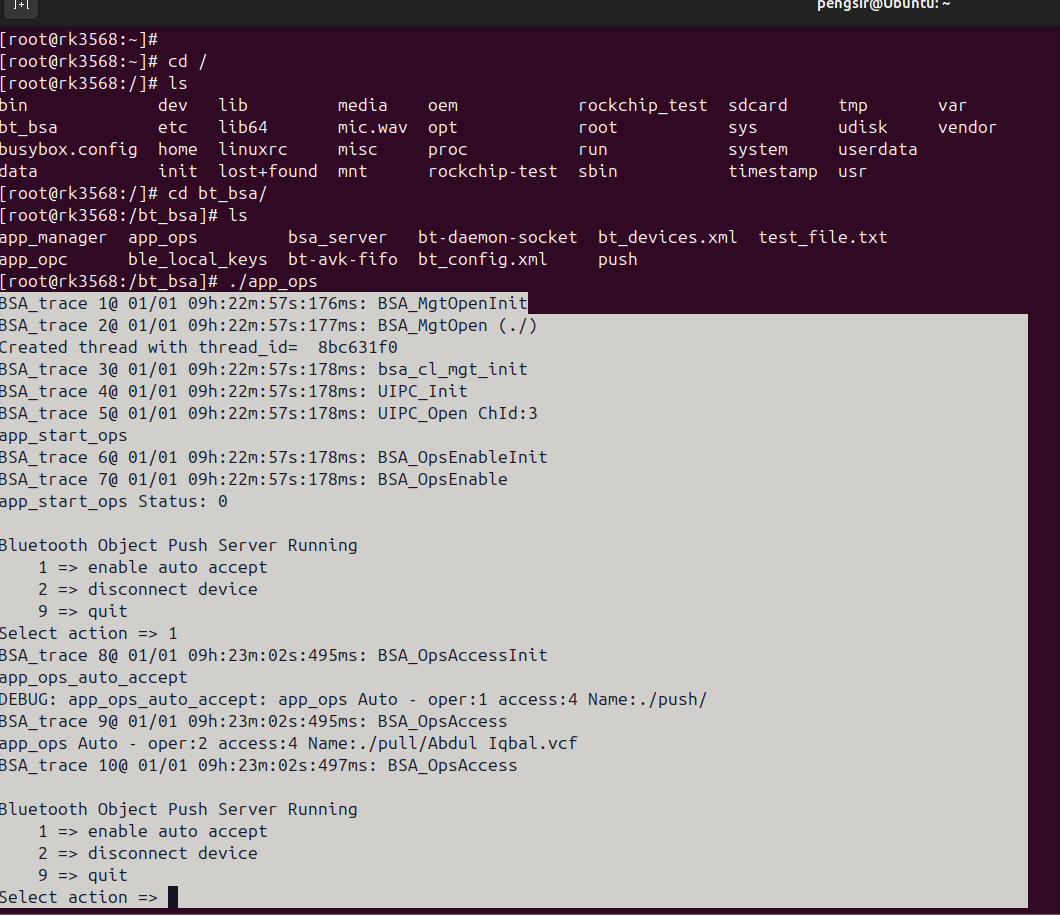This screenshot has width=1060, height=915.
Task: Click the 'BSA_MgtOpenInit' trace text
Action: (x=452, y=303)
